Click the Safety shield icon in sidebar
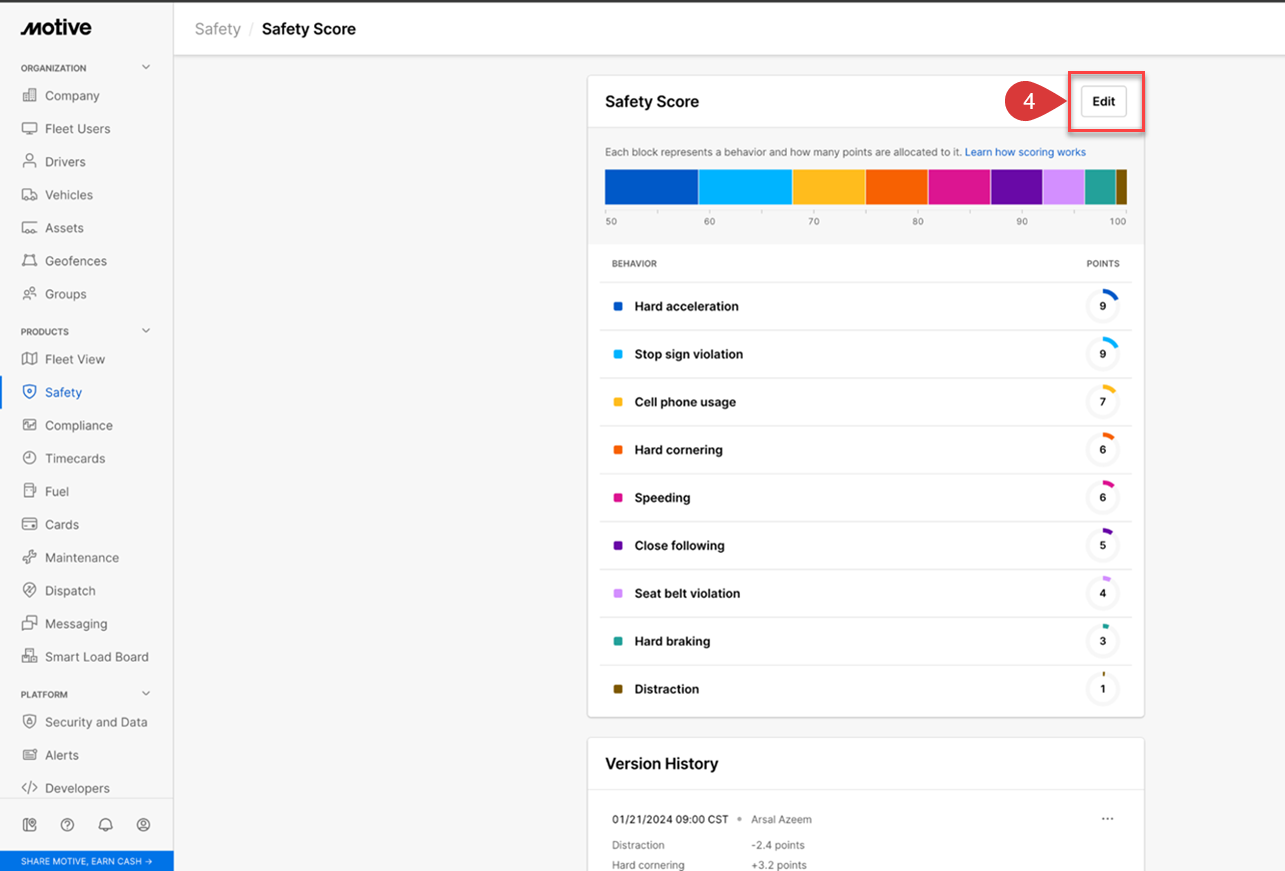 (x=29, y=392)
